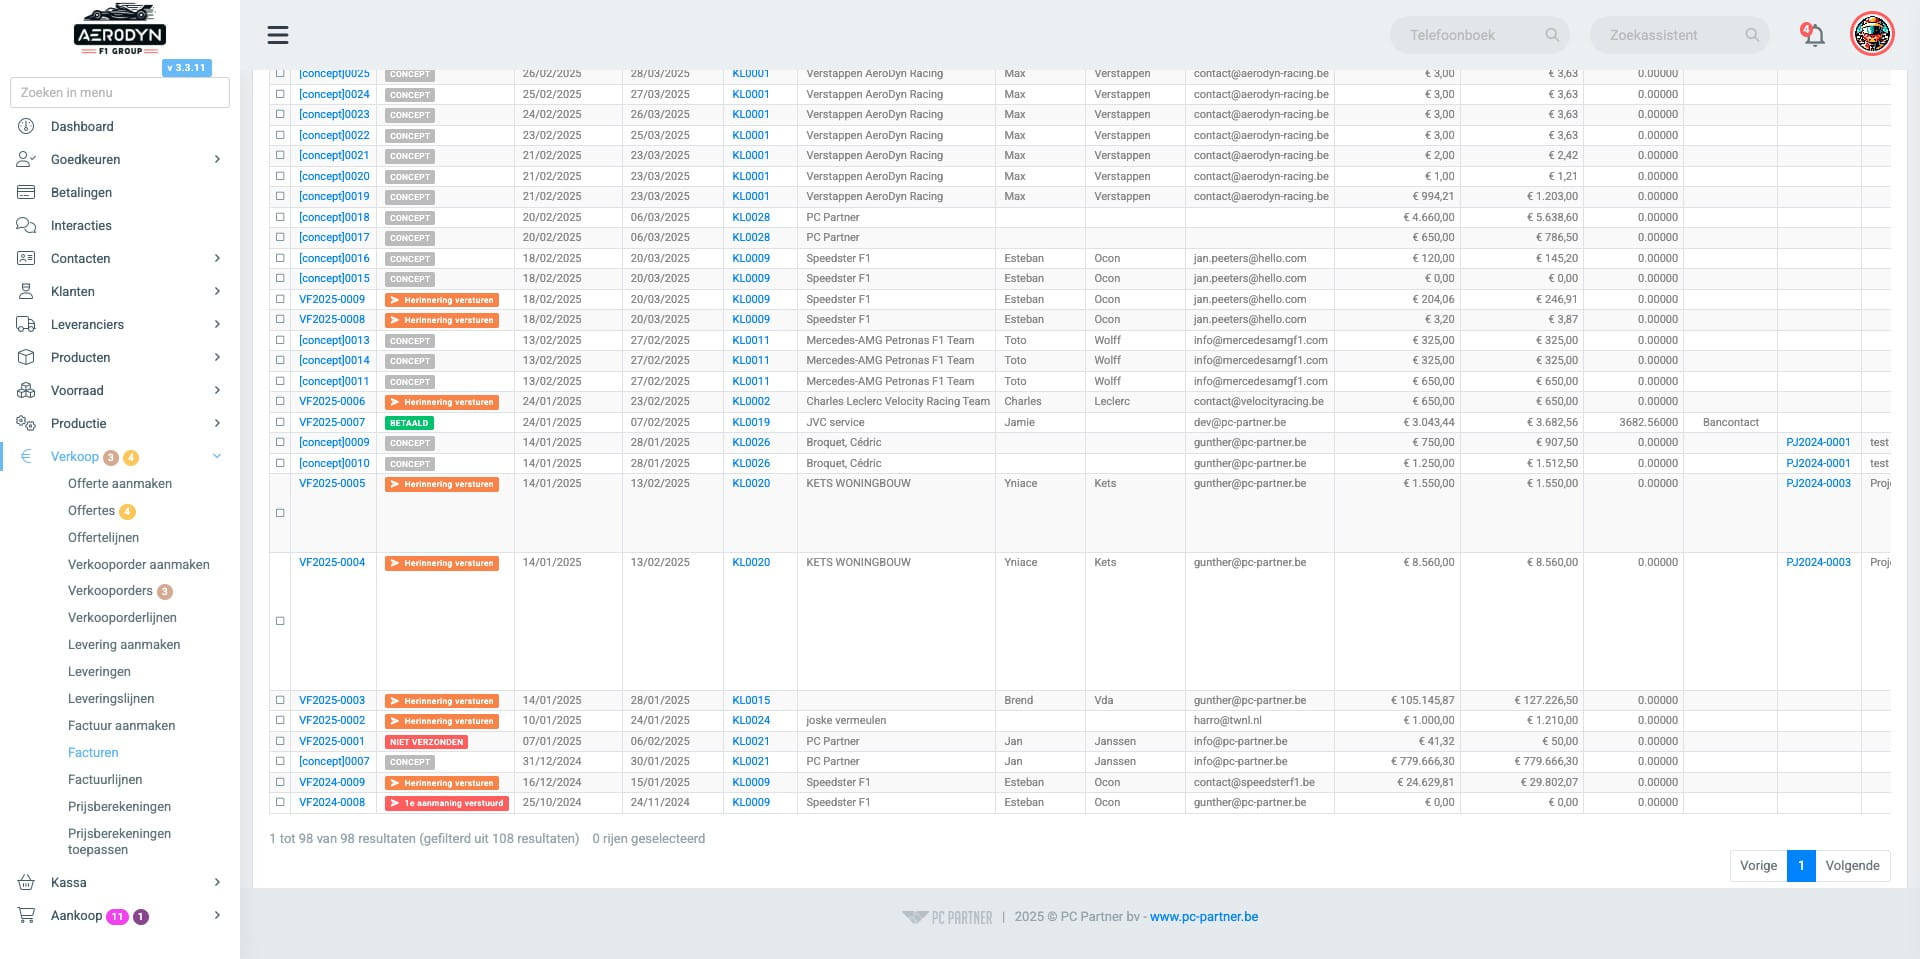Open customer link KL0028 for [concept]0018

[751, 217]
